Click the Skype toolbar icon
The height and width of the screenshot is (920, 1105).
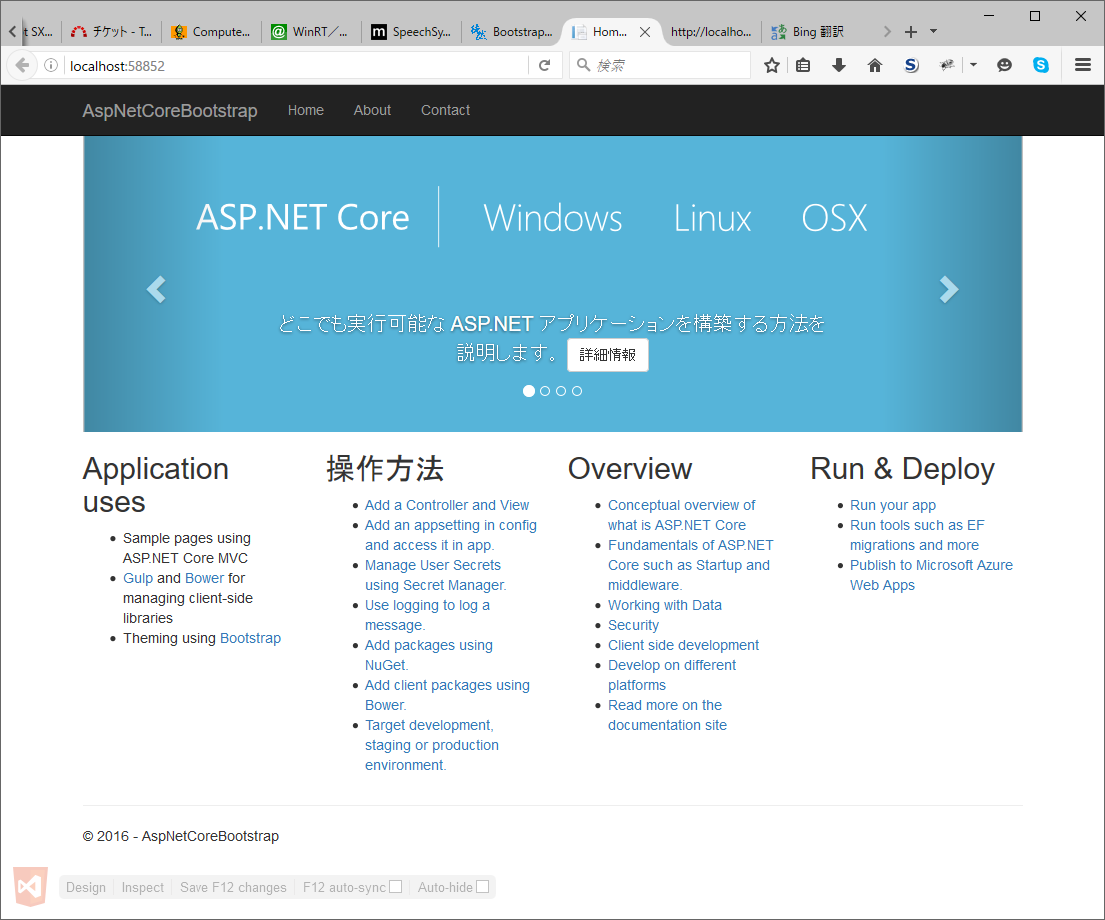coord(1041,66)
